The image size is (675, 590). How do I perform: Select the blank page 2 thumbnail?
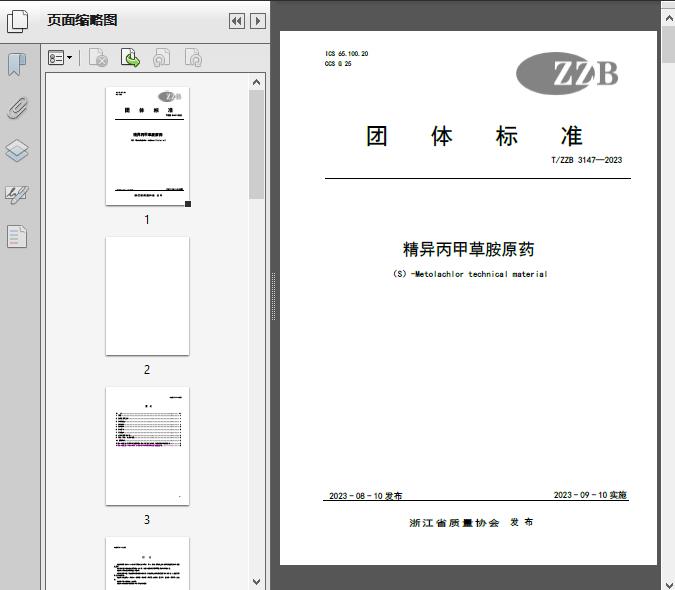(x=147, y=296)
